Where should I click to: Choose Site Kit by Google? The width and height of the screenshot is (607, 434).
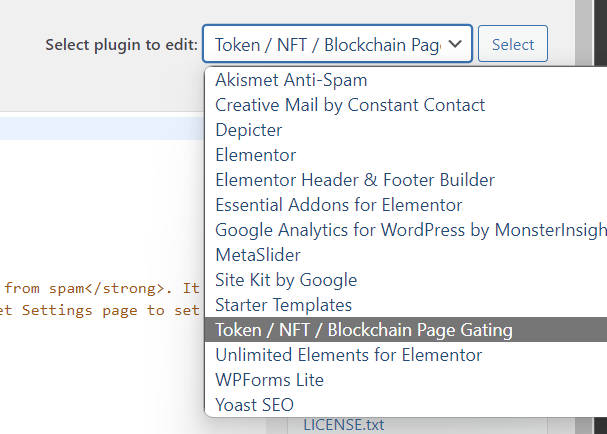coord(406,280)
